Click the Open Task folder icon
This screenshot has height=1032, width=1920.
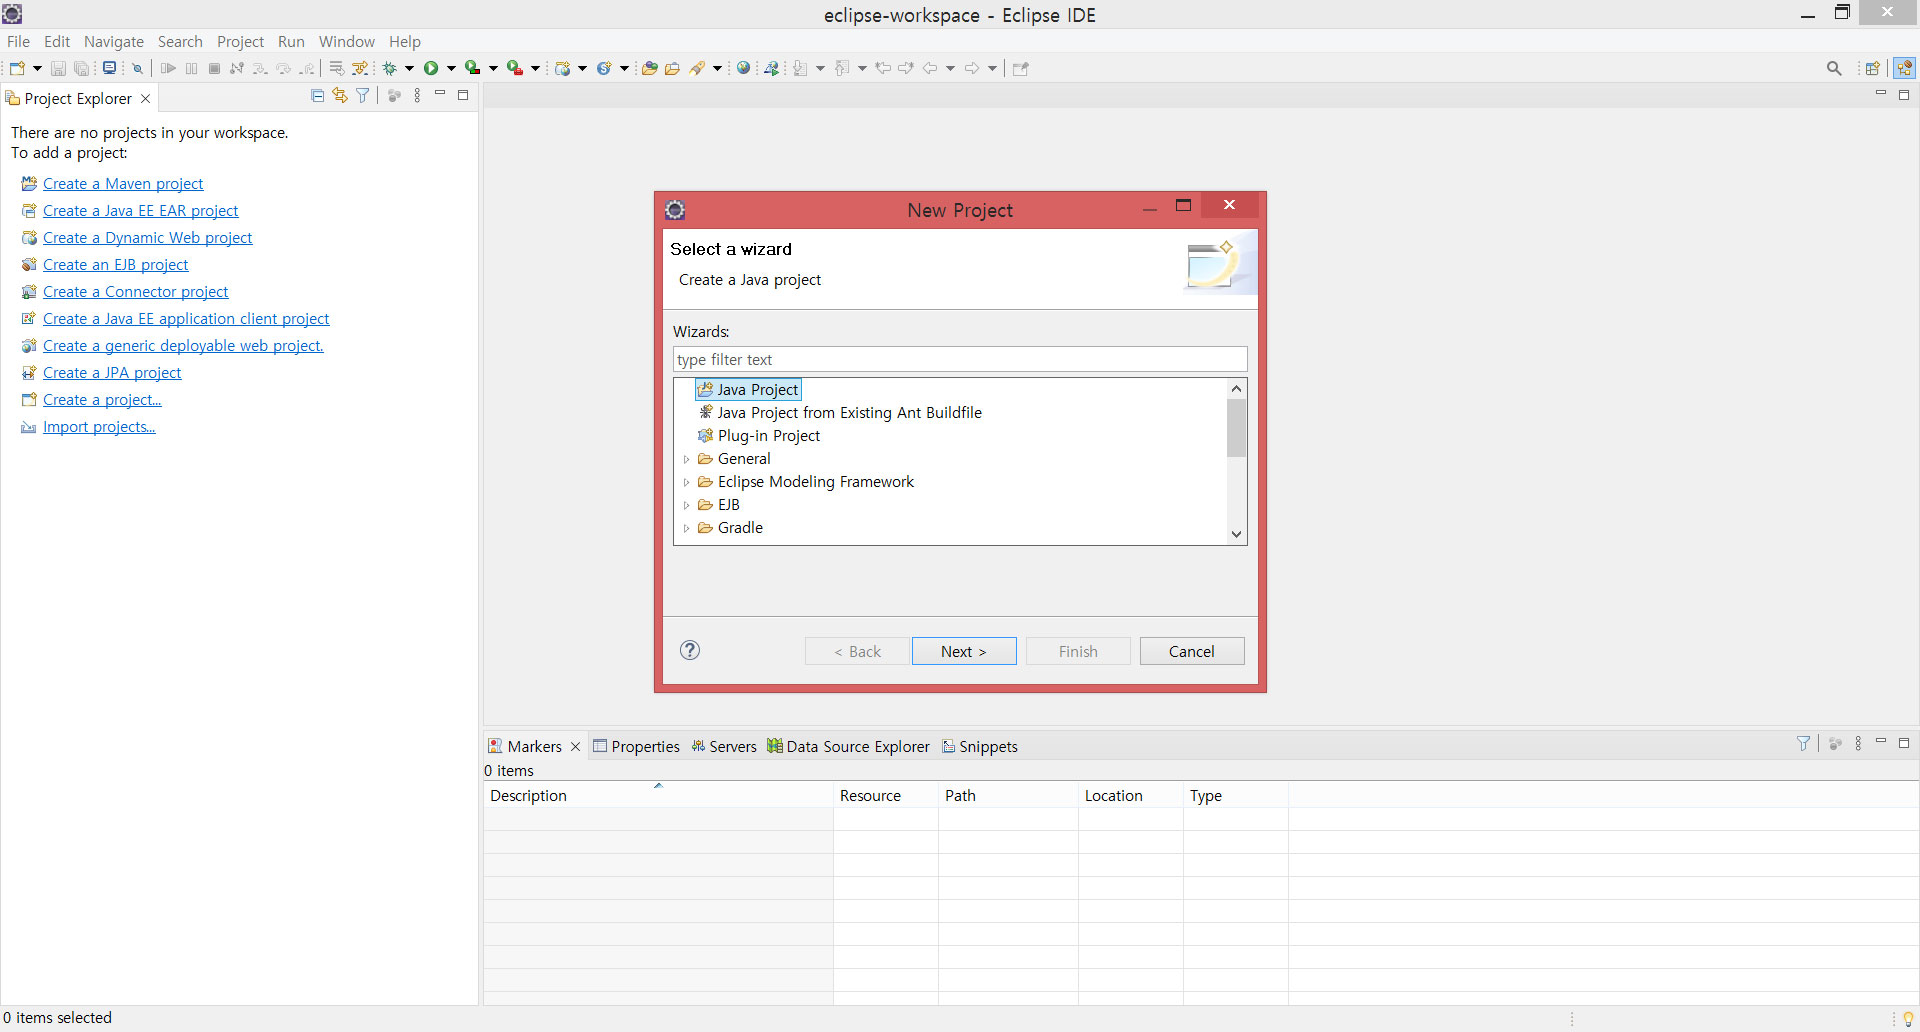point(673,68)
